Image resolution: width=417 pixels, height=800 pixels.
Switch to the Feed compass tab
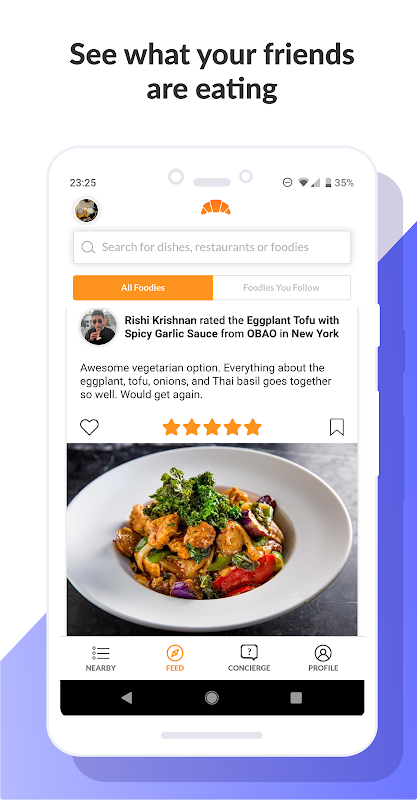point(175,659)
